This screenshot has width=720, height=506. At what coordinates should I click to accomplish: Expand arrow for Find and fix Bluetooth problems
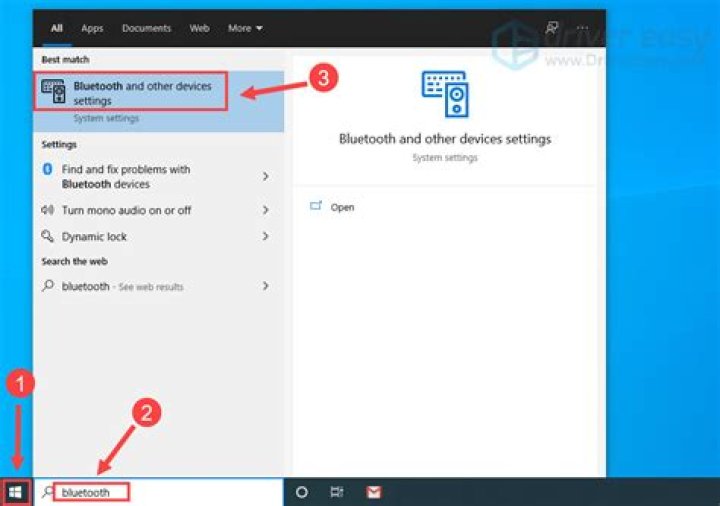click(265, 177)
